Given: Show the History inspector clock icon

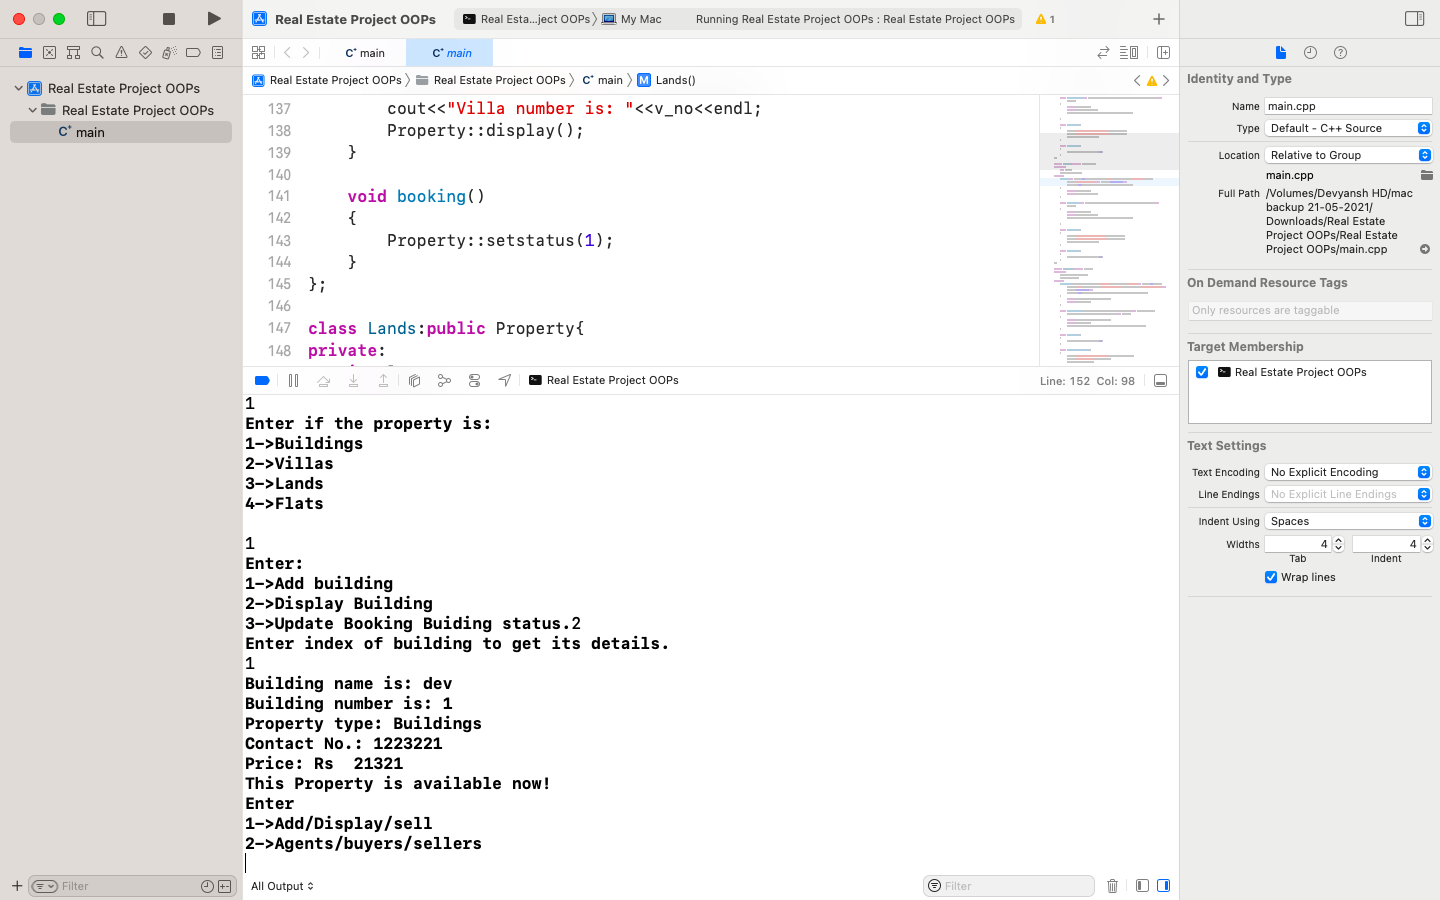Looking at the screenshot, I should (x=1310, y=52).
